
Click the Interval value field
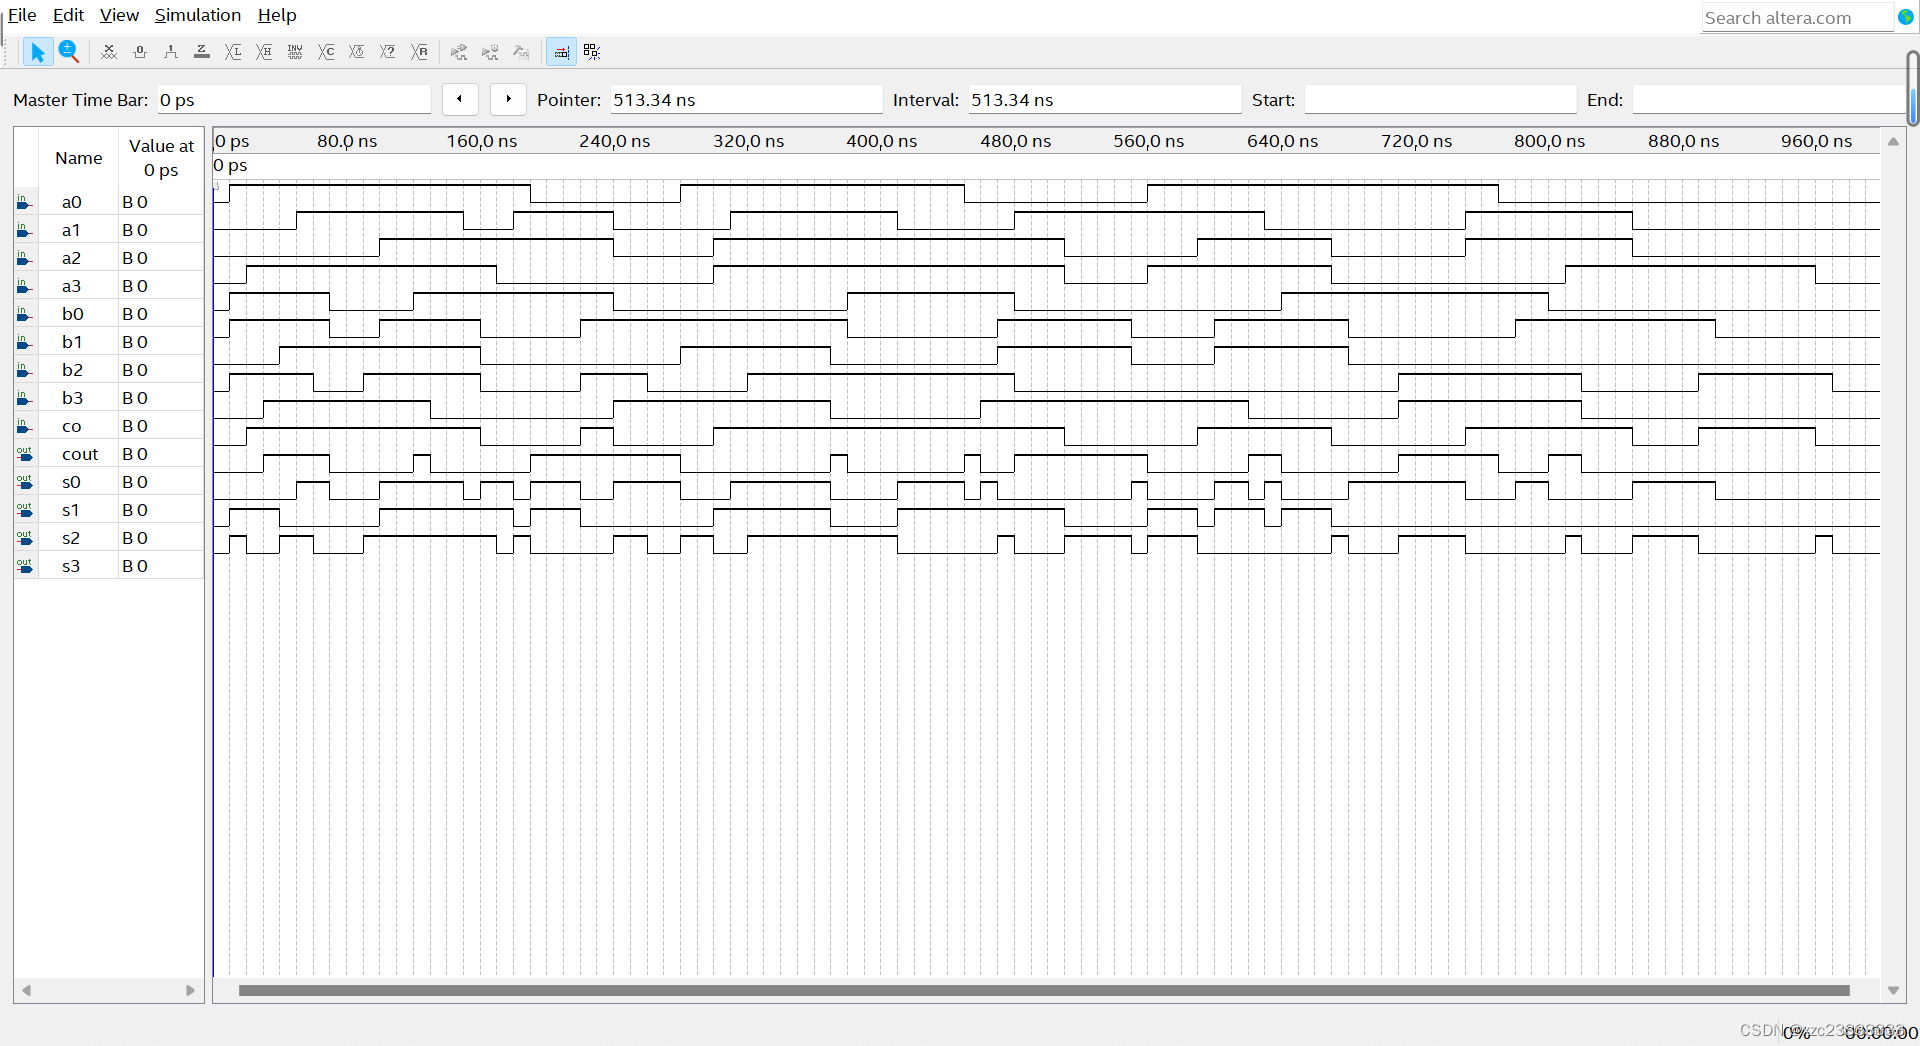[x=1105, y=100]
